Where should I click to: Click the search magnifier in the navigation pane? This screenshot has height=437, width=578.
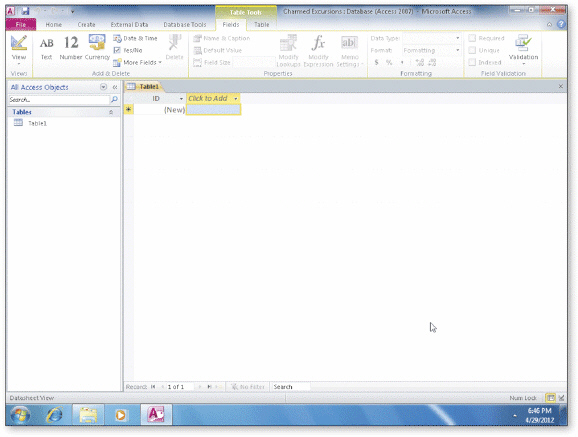[114, 100]
